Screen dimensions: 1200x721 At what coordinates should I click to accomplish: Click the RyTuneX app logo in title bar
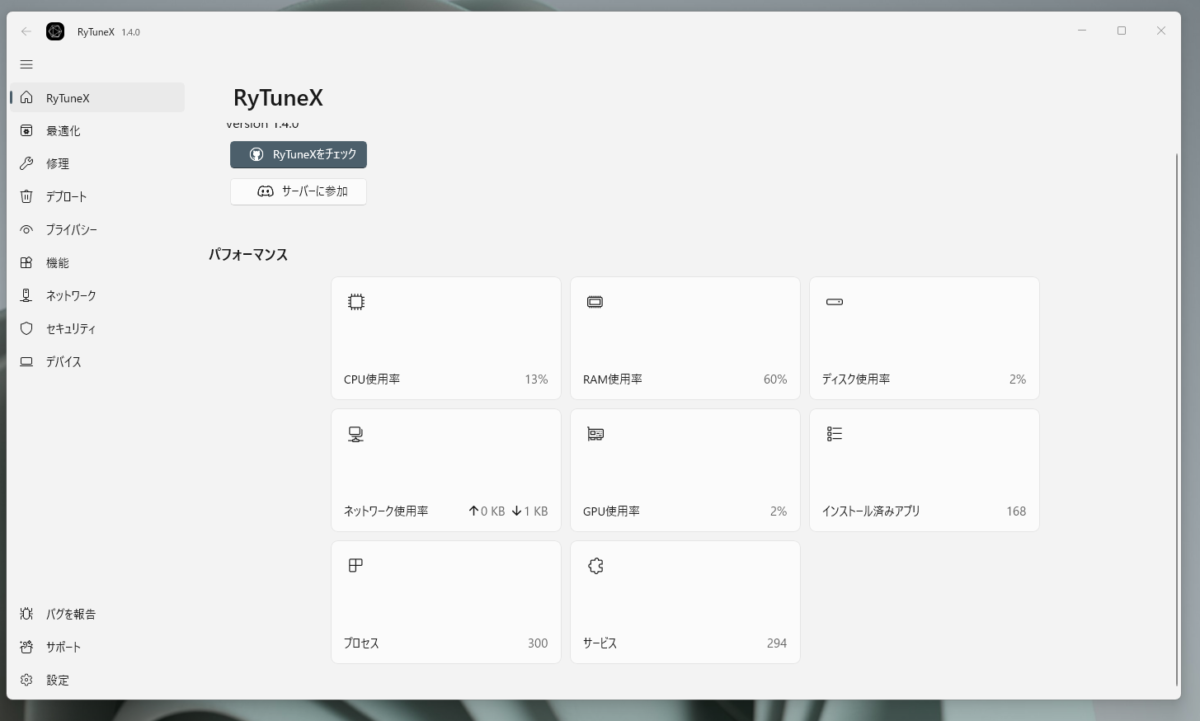coord(55,31)
